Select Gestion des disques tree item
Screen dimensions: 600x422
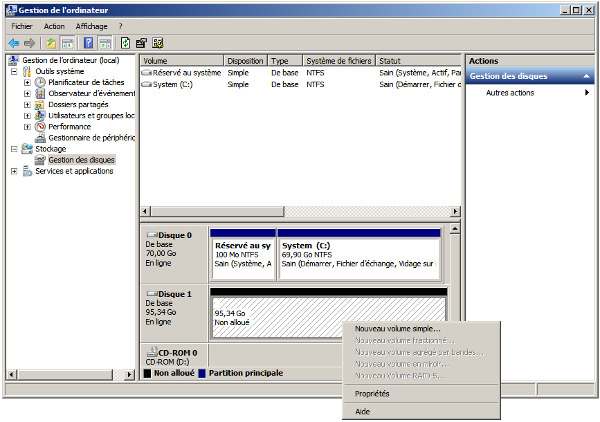[x=81, y=160]
